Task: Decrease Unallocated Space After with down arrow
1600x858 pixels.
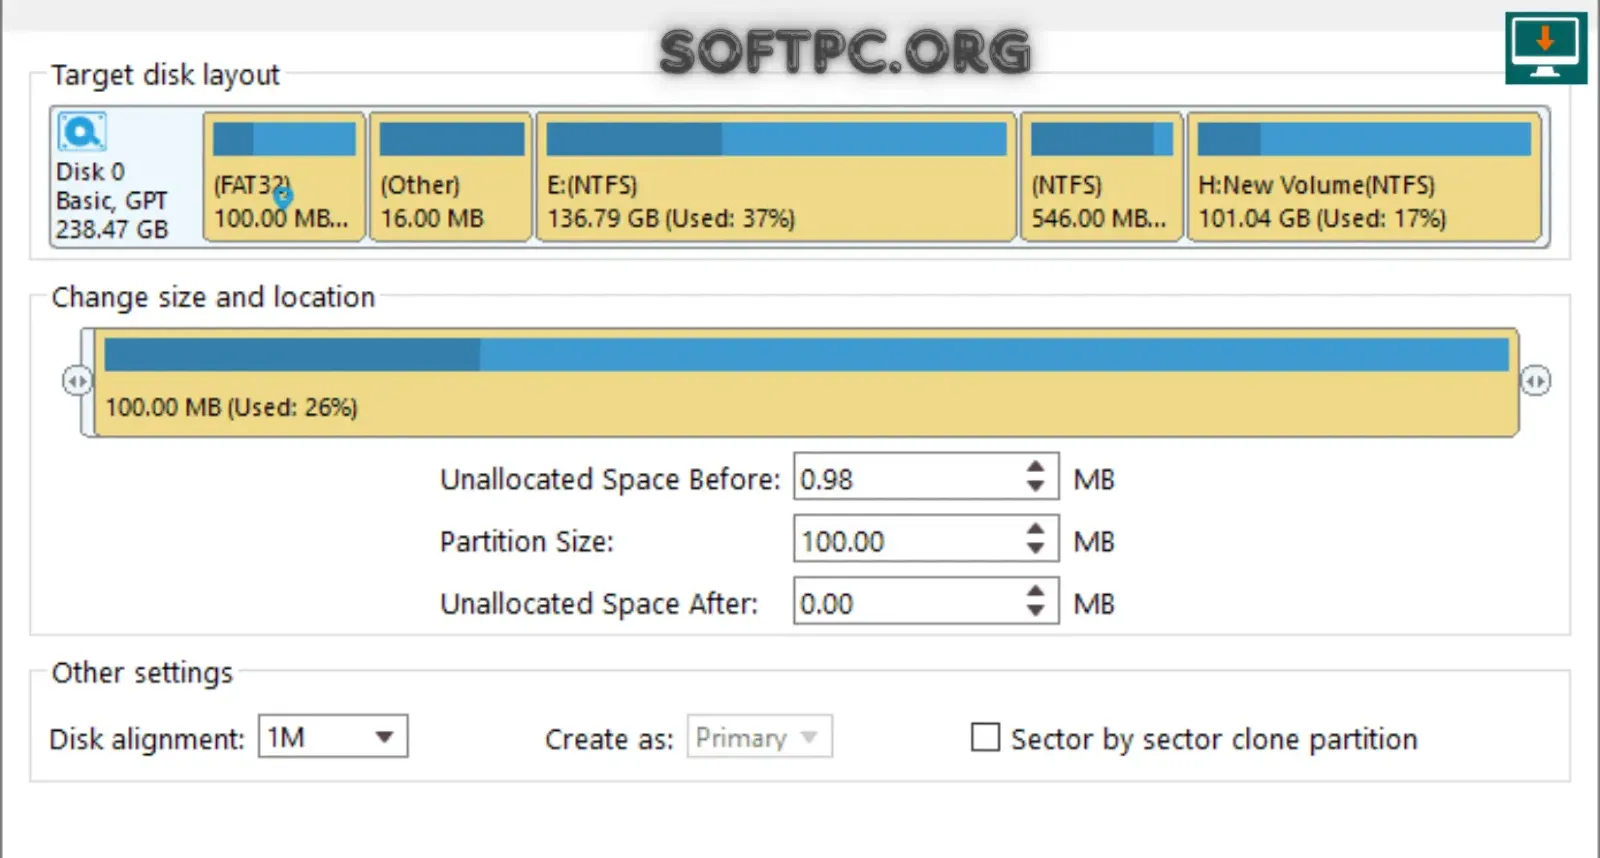Action: click(x=1035, y=611)
